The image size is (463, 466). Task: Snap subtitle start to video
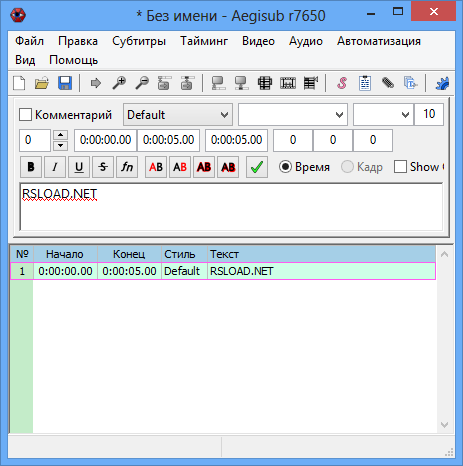[219, 83]
